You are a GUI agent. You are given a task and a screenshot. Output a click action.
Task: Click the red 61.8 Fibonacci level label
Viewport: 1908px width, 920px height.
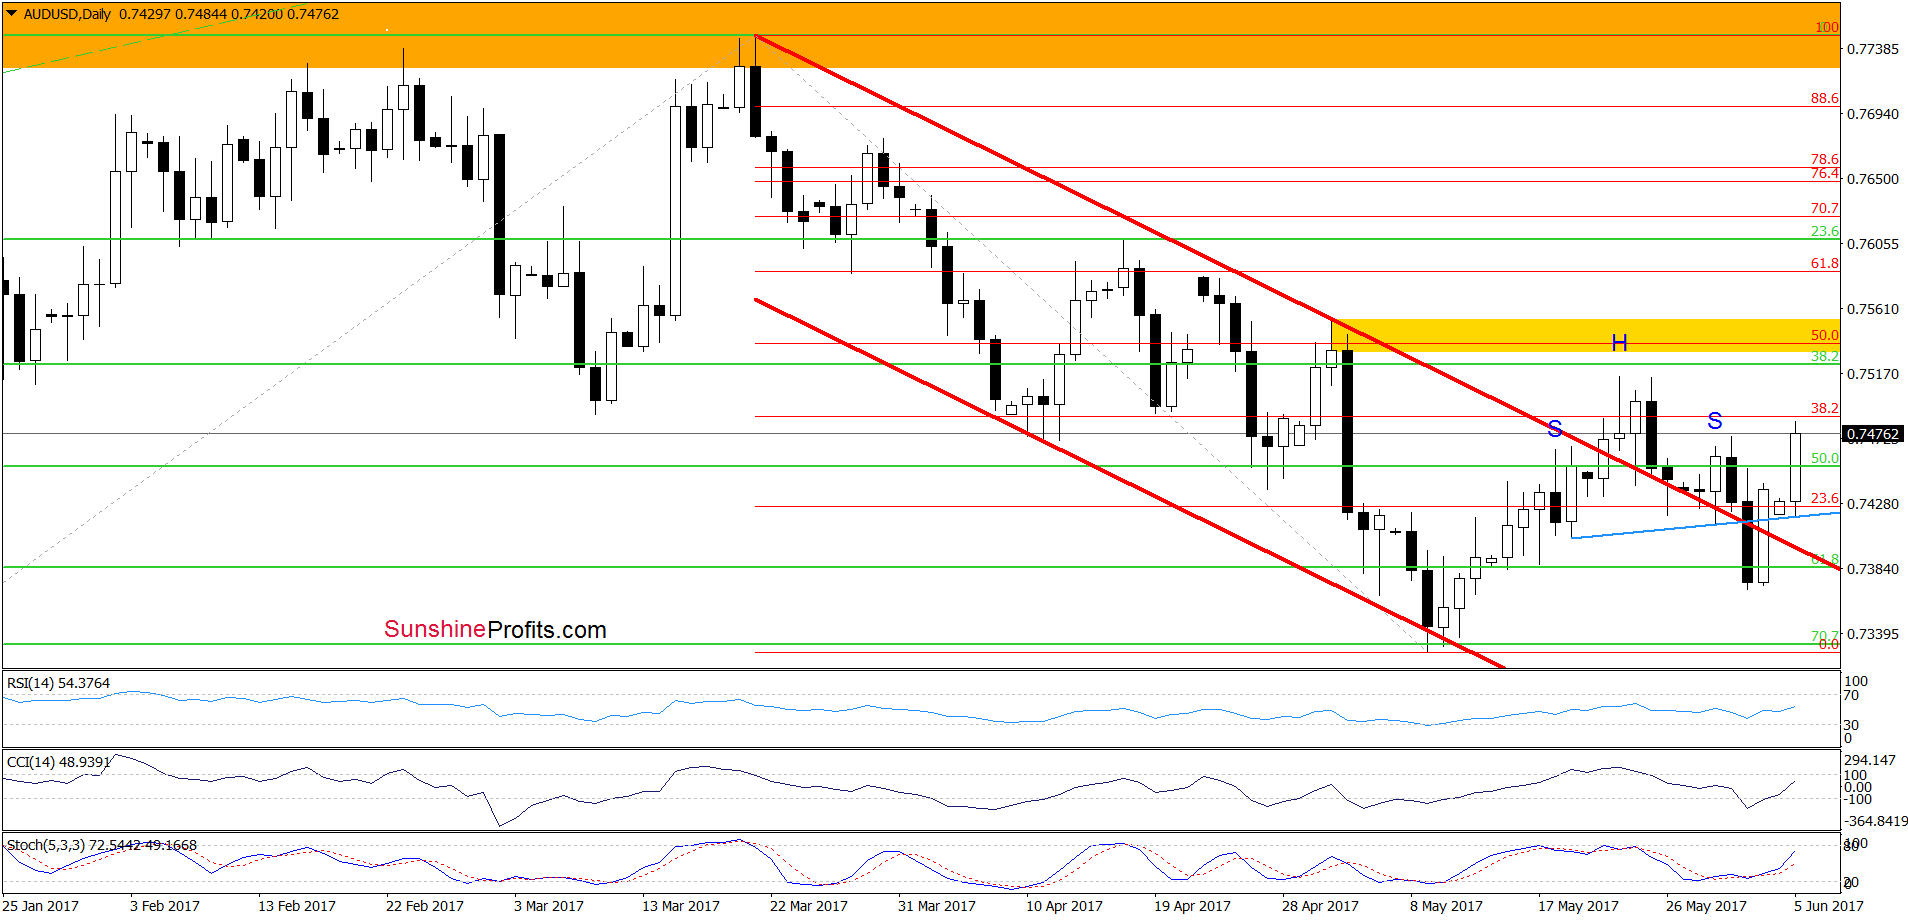[x=1825, y=263]
